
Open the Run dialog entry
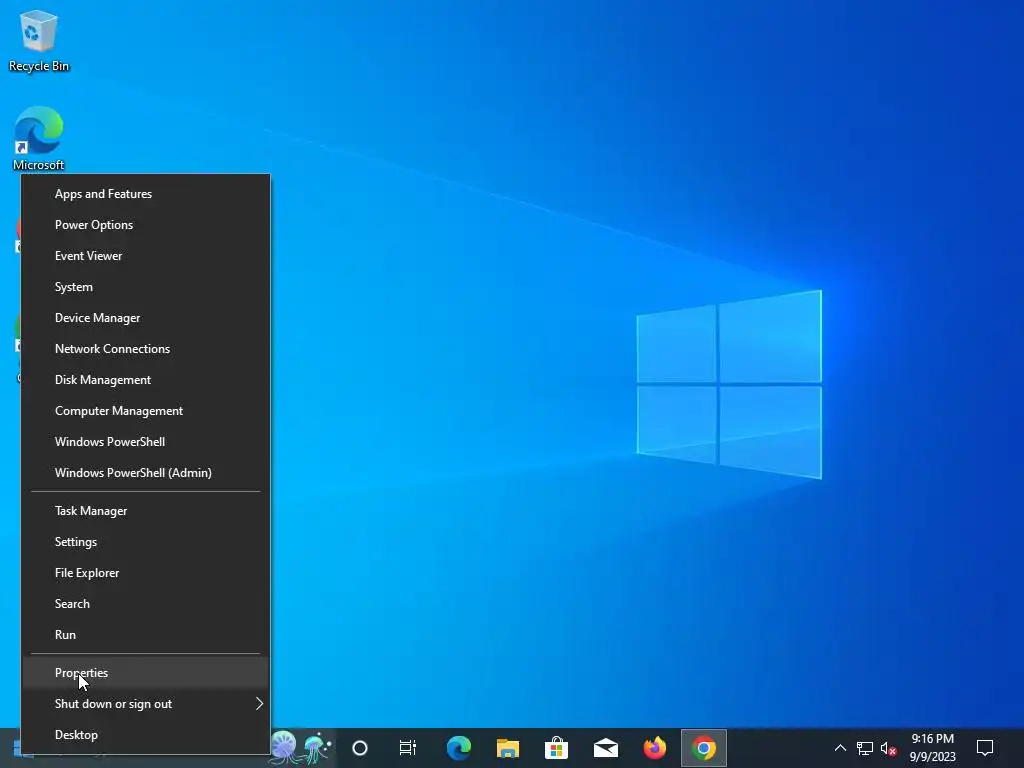[146, 635]
